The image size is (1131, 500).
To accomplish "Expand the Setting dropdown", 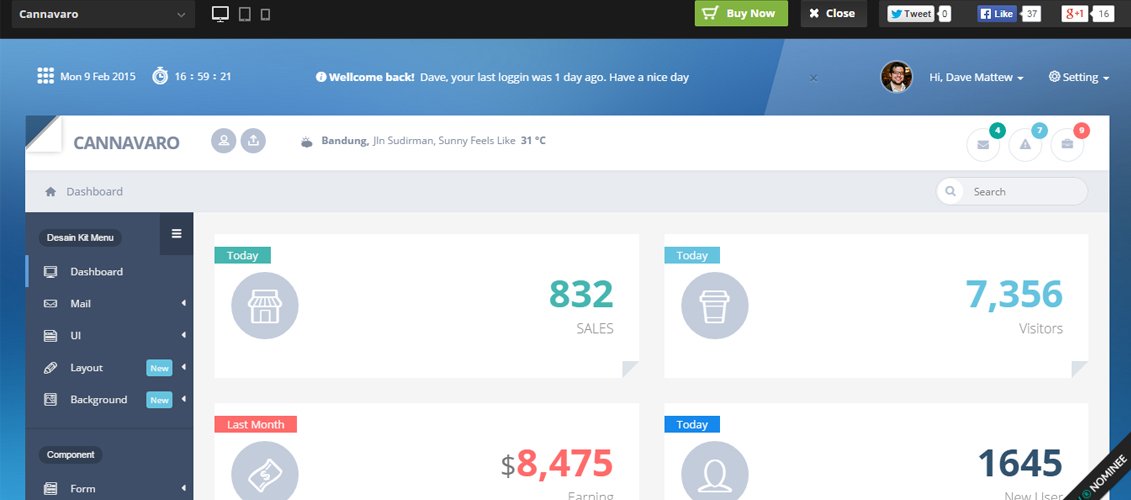I will tap(1079, 78).
